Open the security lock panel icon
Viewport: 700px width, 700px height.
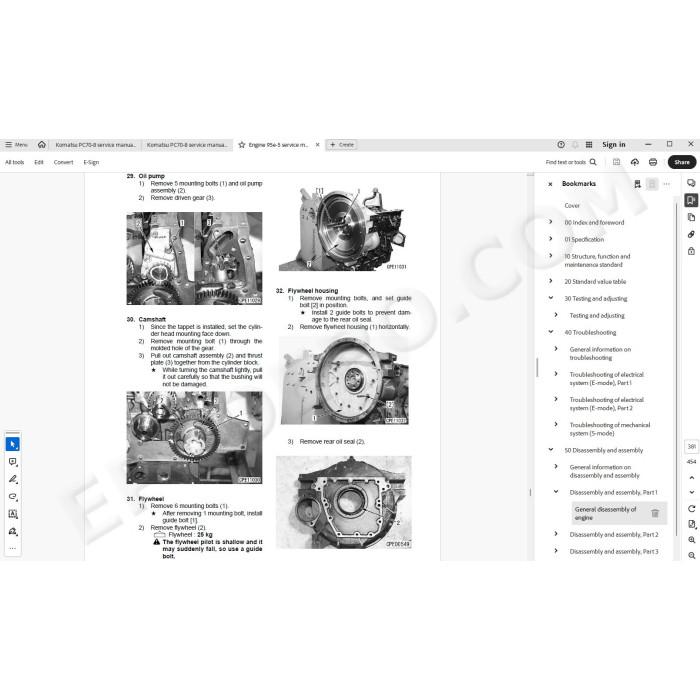691,251
